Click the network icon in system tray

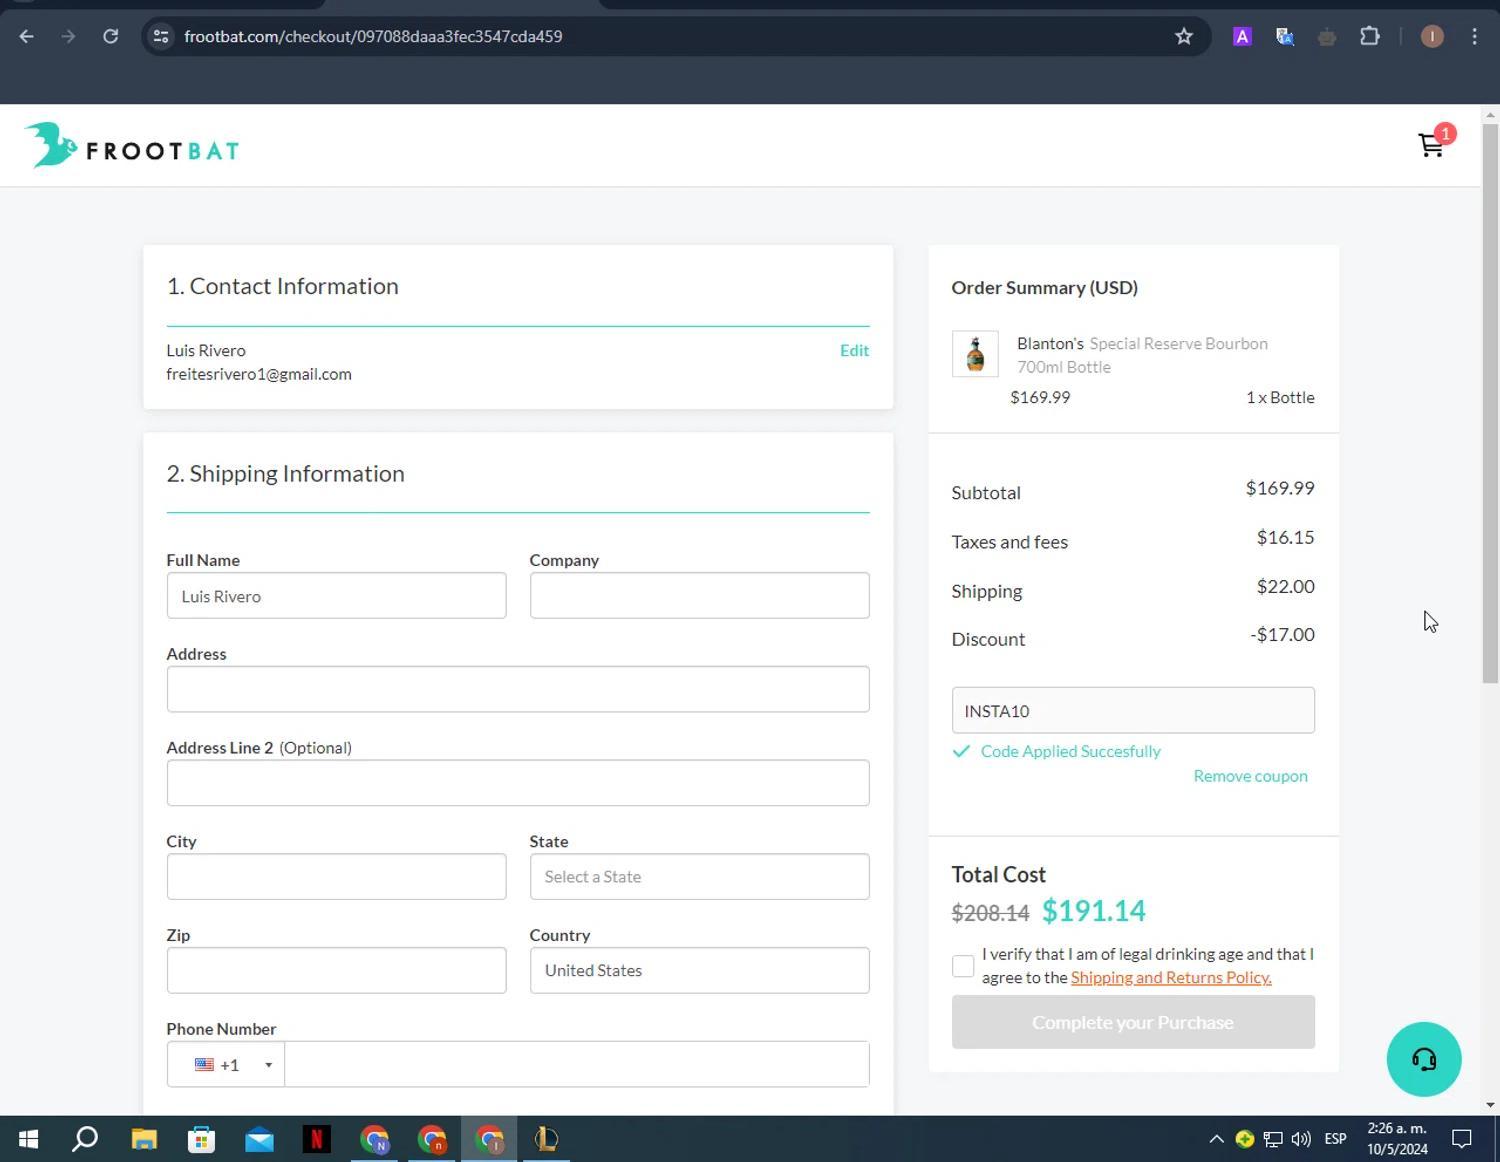[x=1273, y=1139]
